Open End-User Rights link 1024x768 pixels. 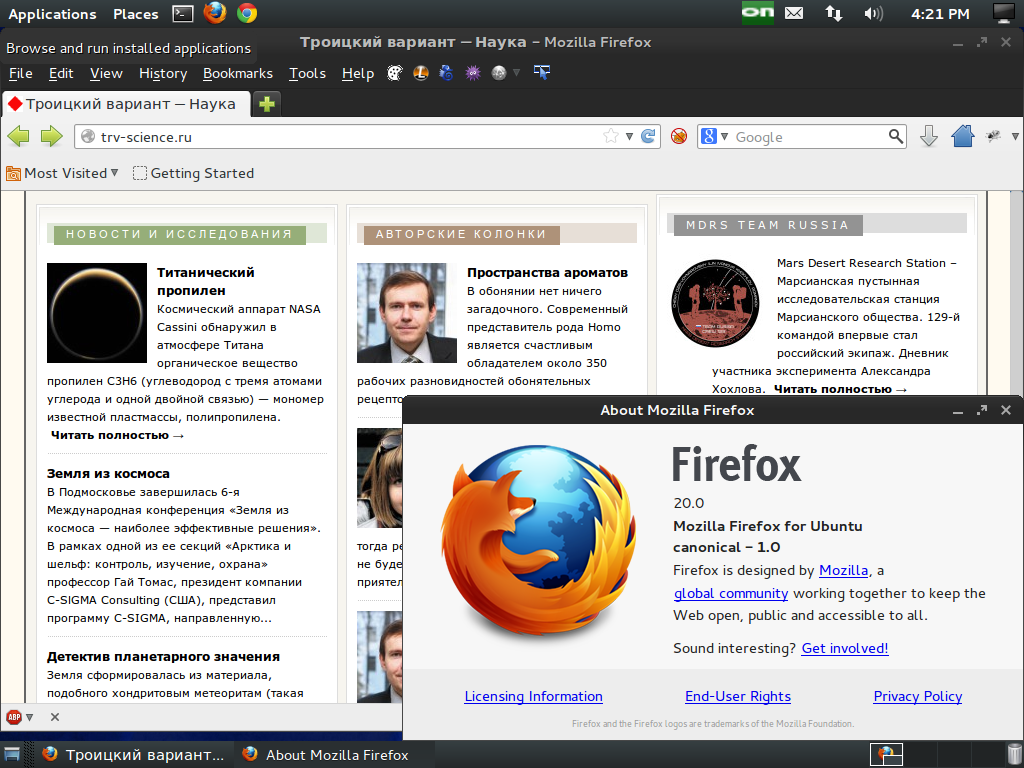(x=738, y=696)
